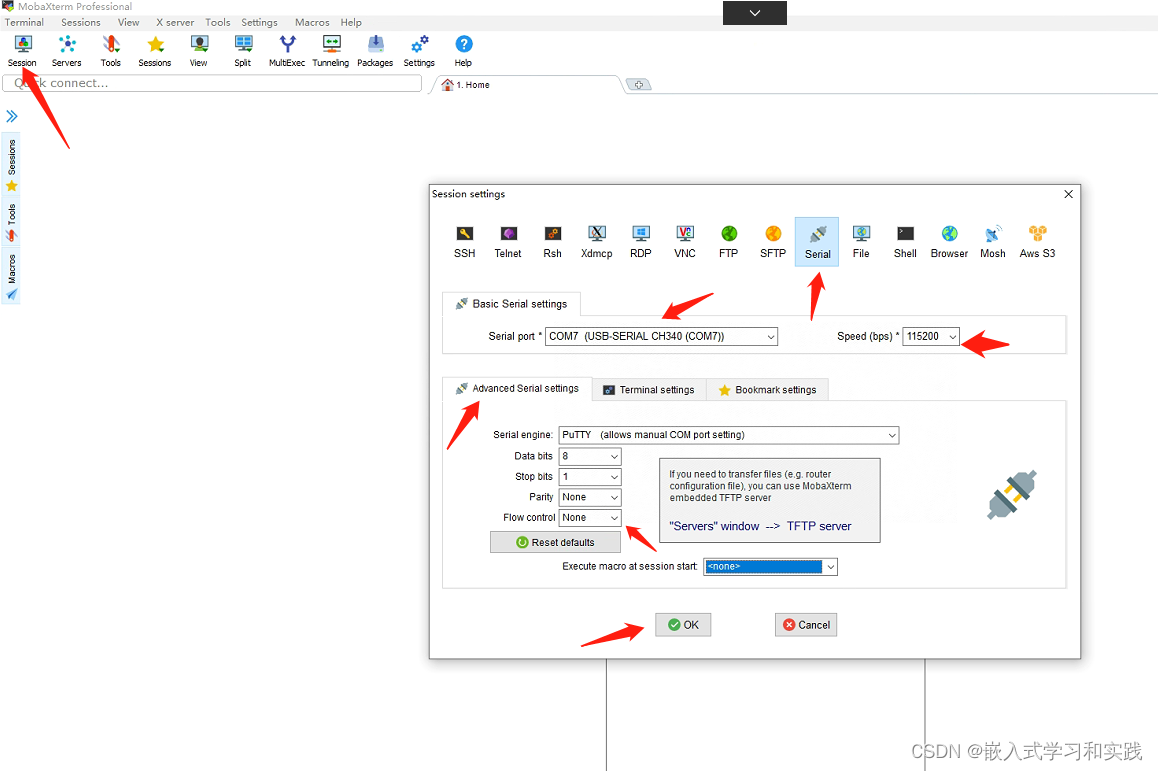
Task: Open Sessions side panel tab
Action: point(11,165)
